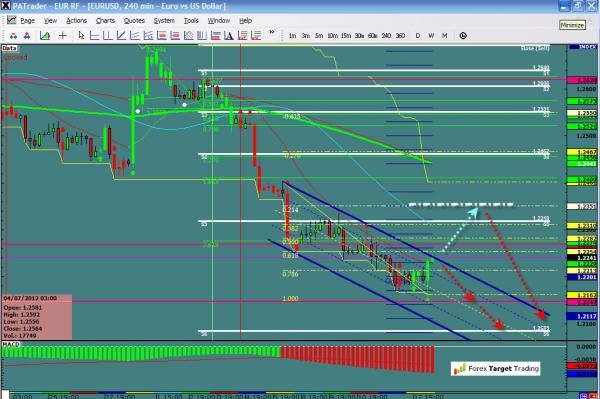Viewport: 600px width, 399px height.
Task: Click the red and blue rectangle tool
Action: [x=215, y=36]
